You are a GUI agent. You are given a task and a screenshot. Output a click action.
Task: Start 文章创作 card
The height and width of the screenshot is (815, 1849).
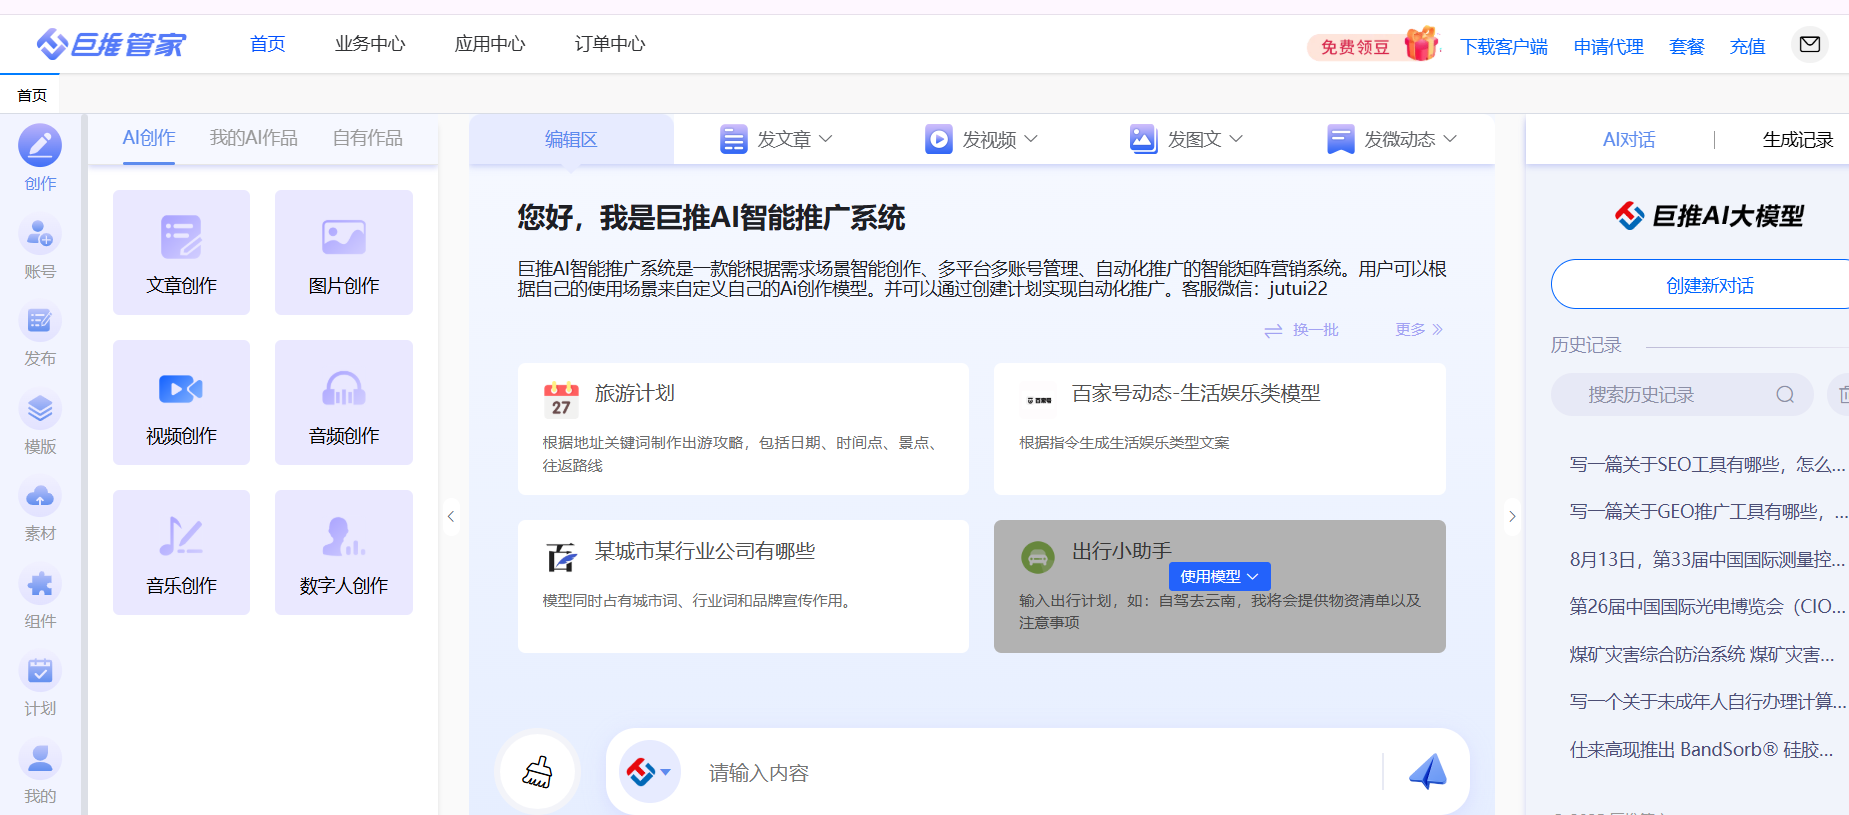tap(181, 252)
